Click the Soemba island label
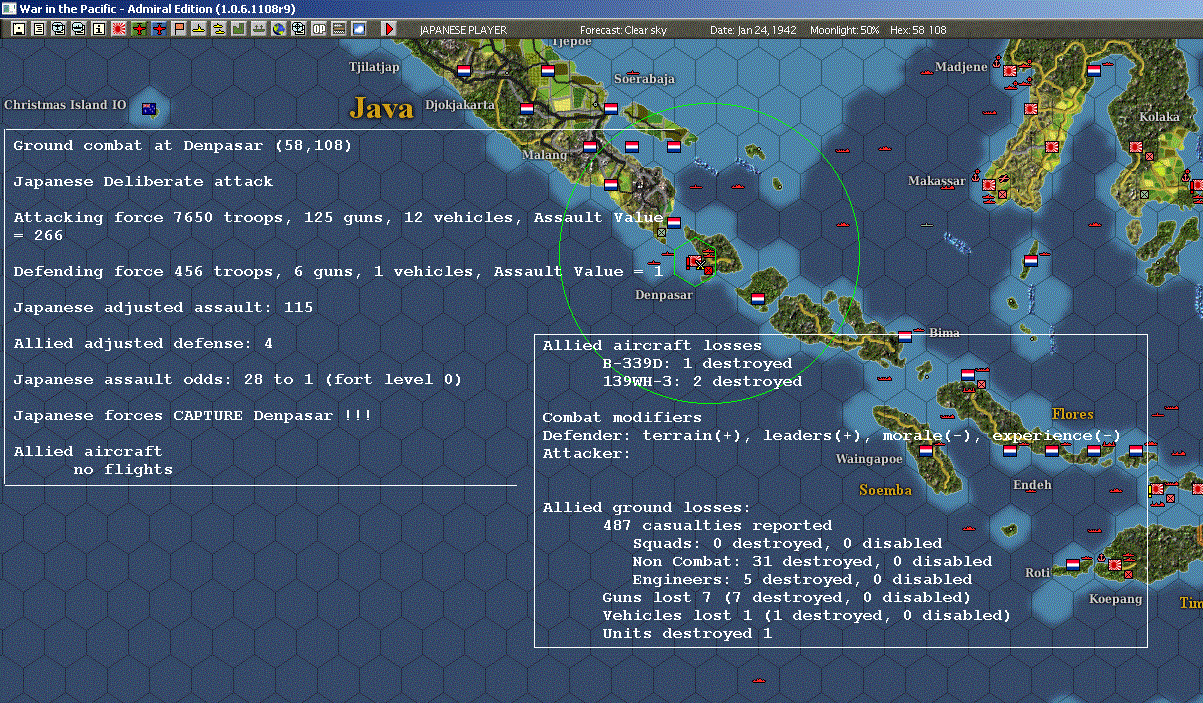 pyautogui.click(x=885, y=490)
